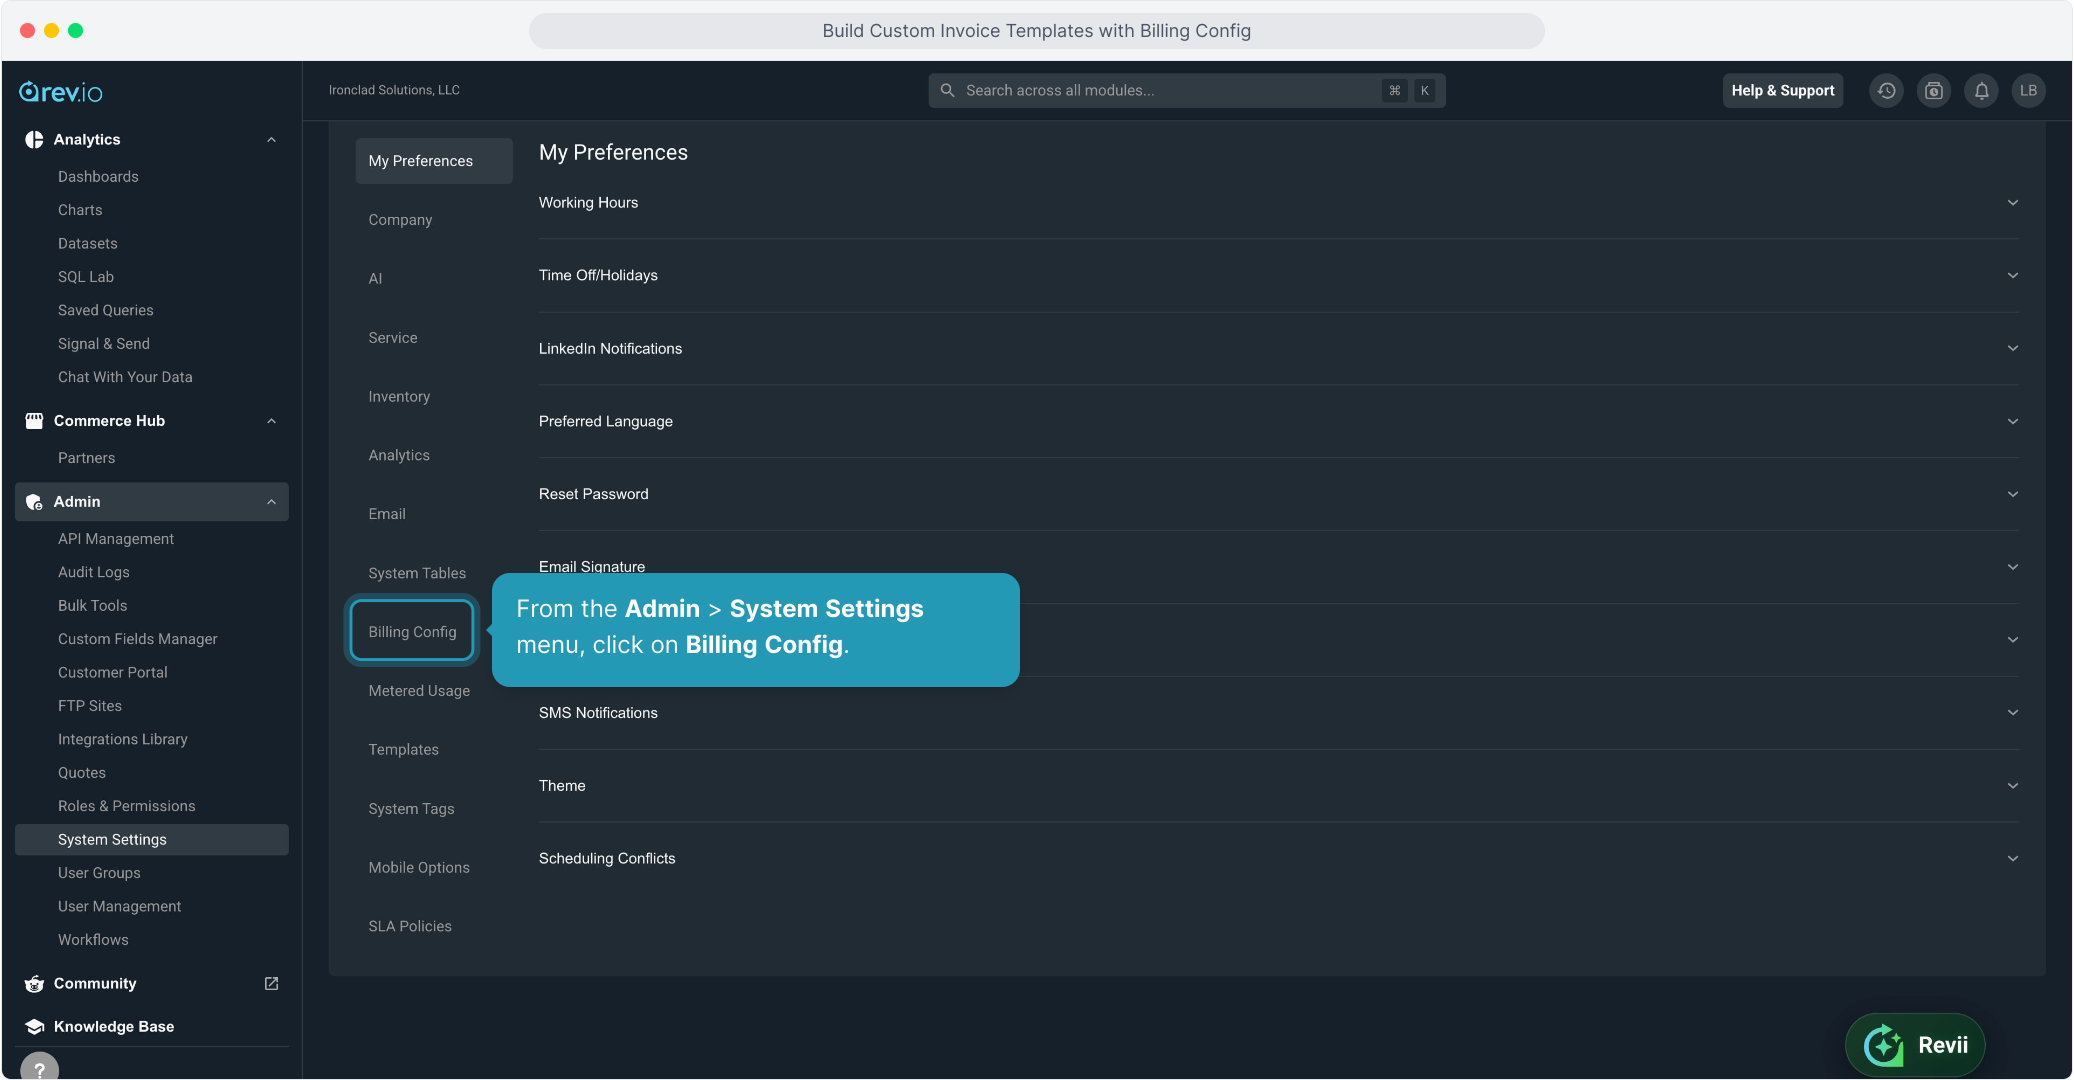Expand the Preferred Language section

[1278, 422]
